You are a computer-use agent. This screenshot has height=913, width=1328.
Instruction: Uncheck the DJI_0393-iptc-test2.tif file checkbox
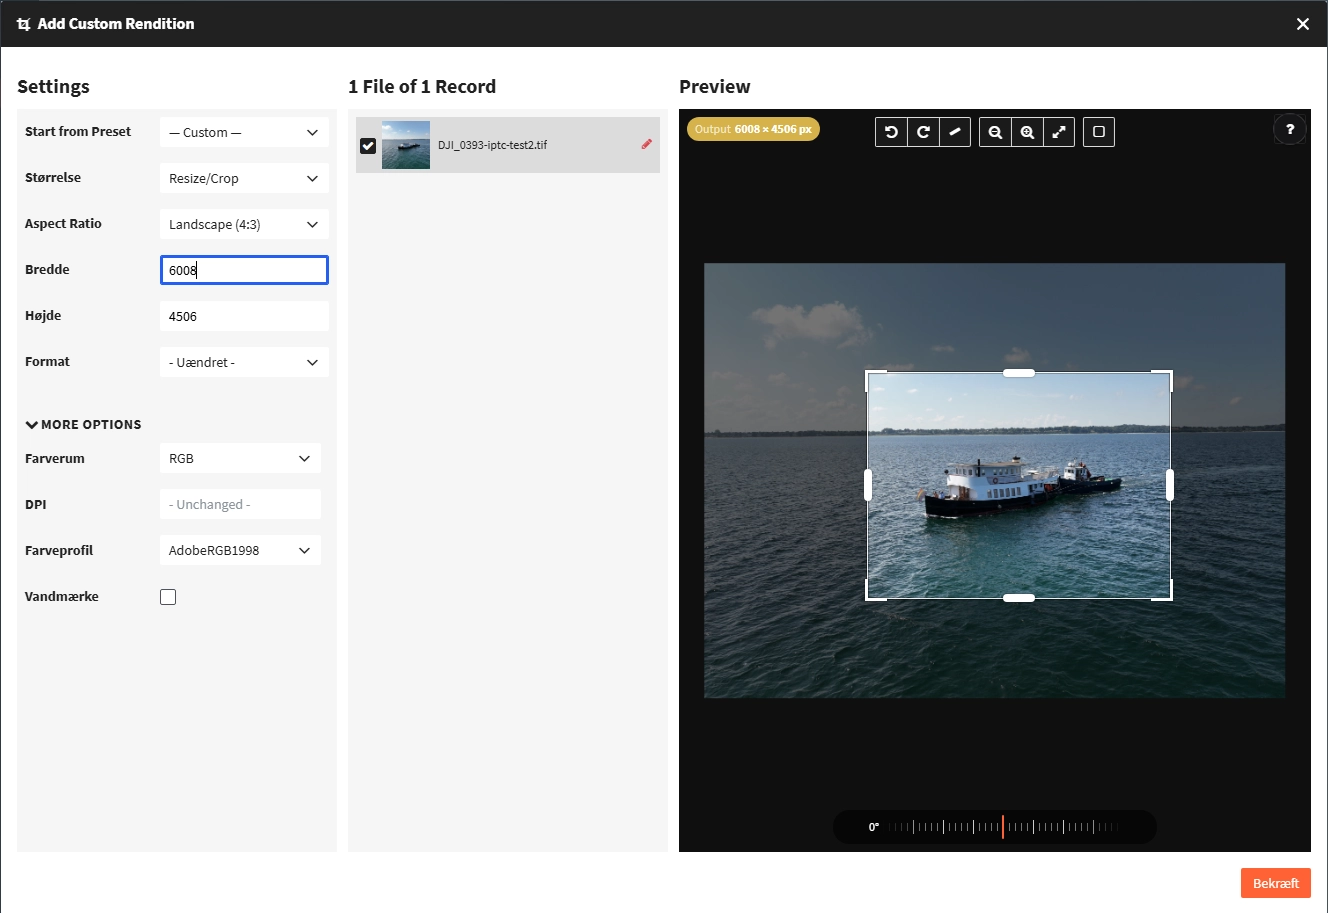click(x=368, y=146)
